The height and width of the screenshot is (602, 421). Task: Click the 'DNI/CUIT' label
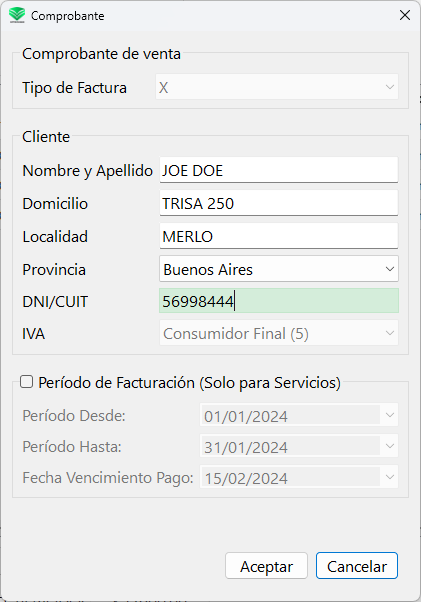point(55,302)
